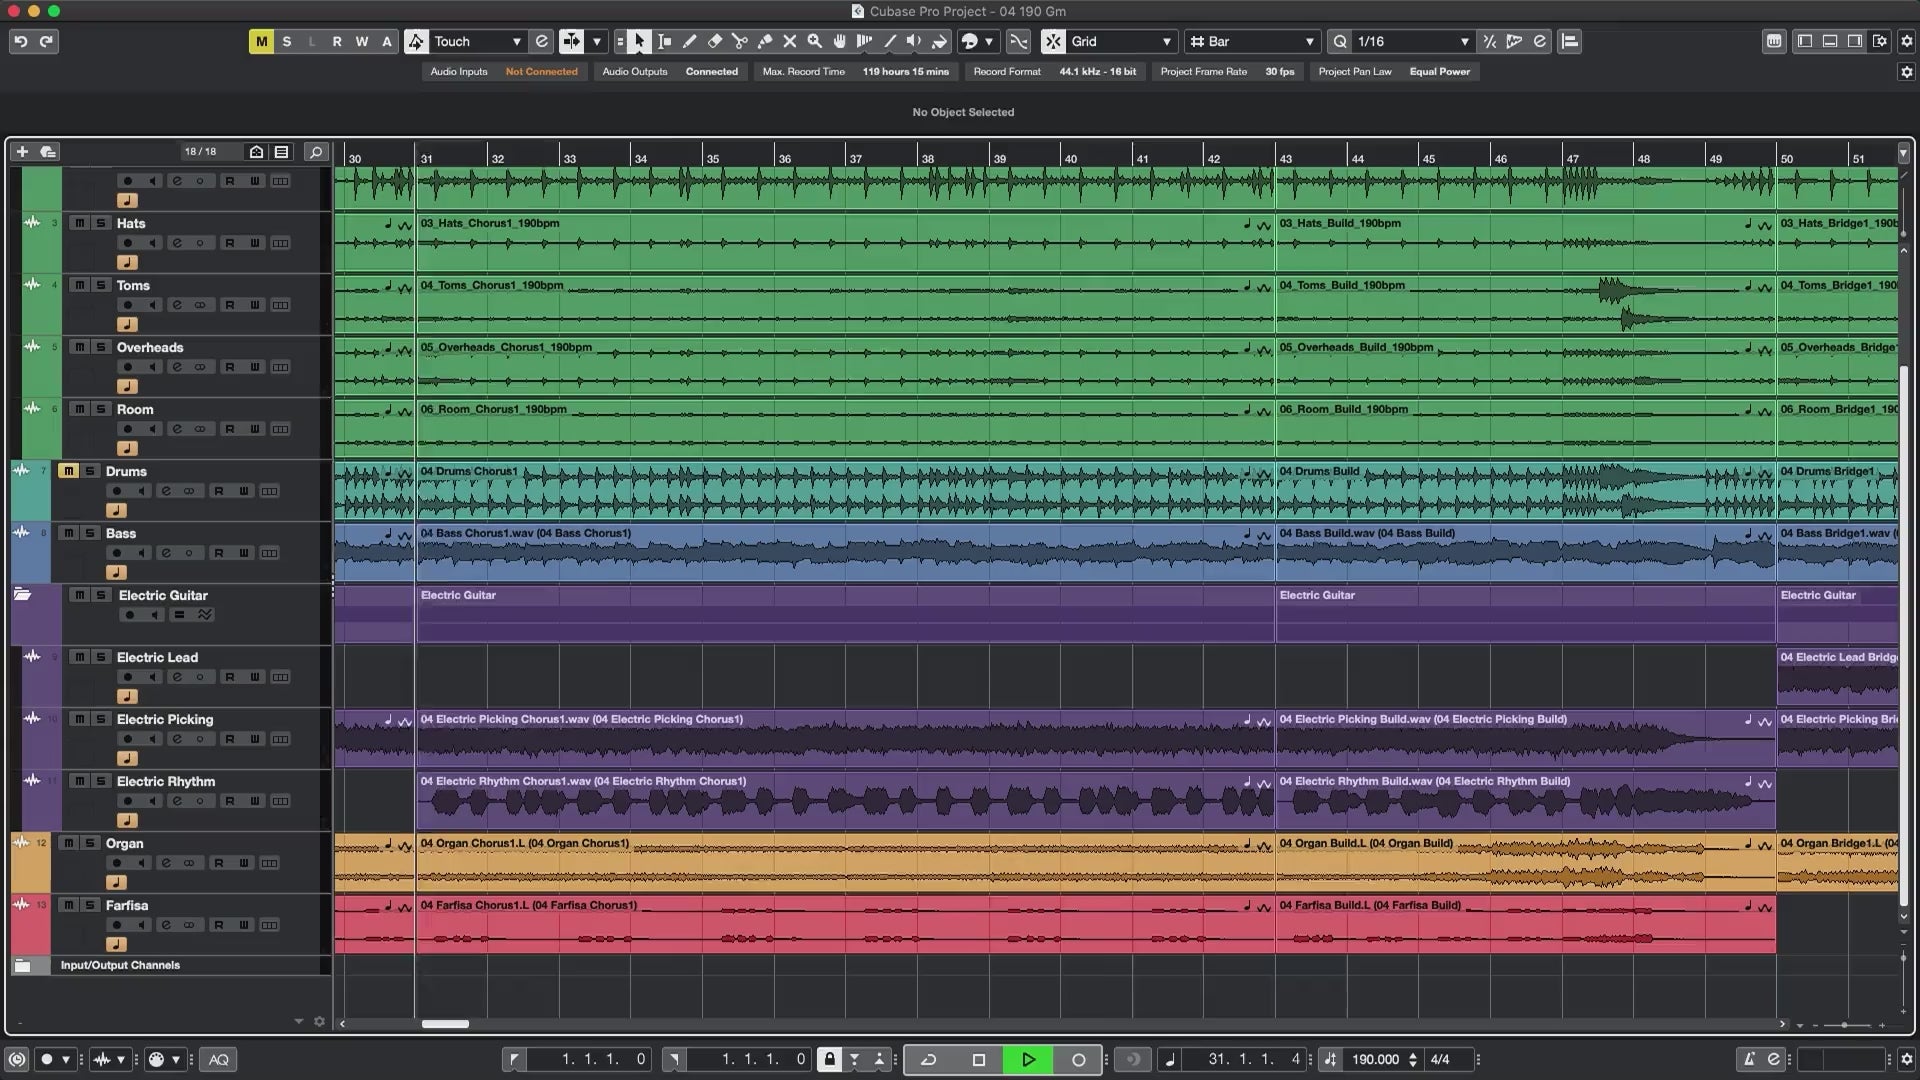Click the Add Track plus icon
Viewport: 1920px width, 1080px height.
pyautogui.click(x=22, y=152)
